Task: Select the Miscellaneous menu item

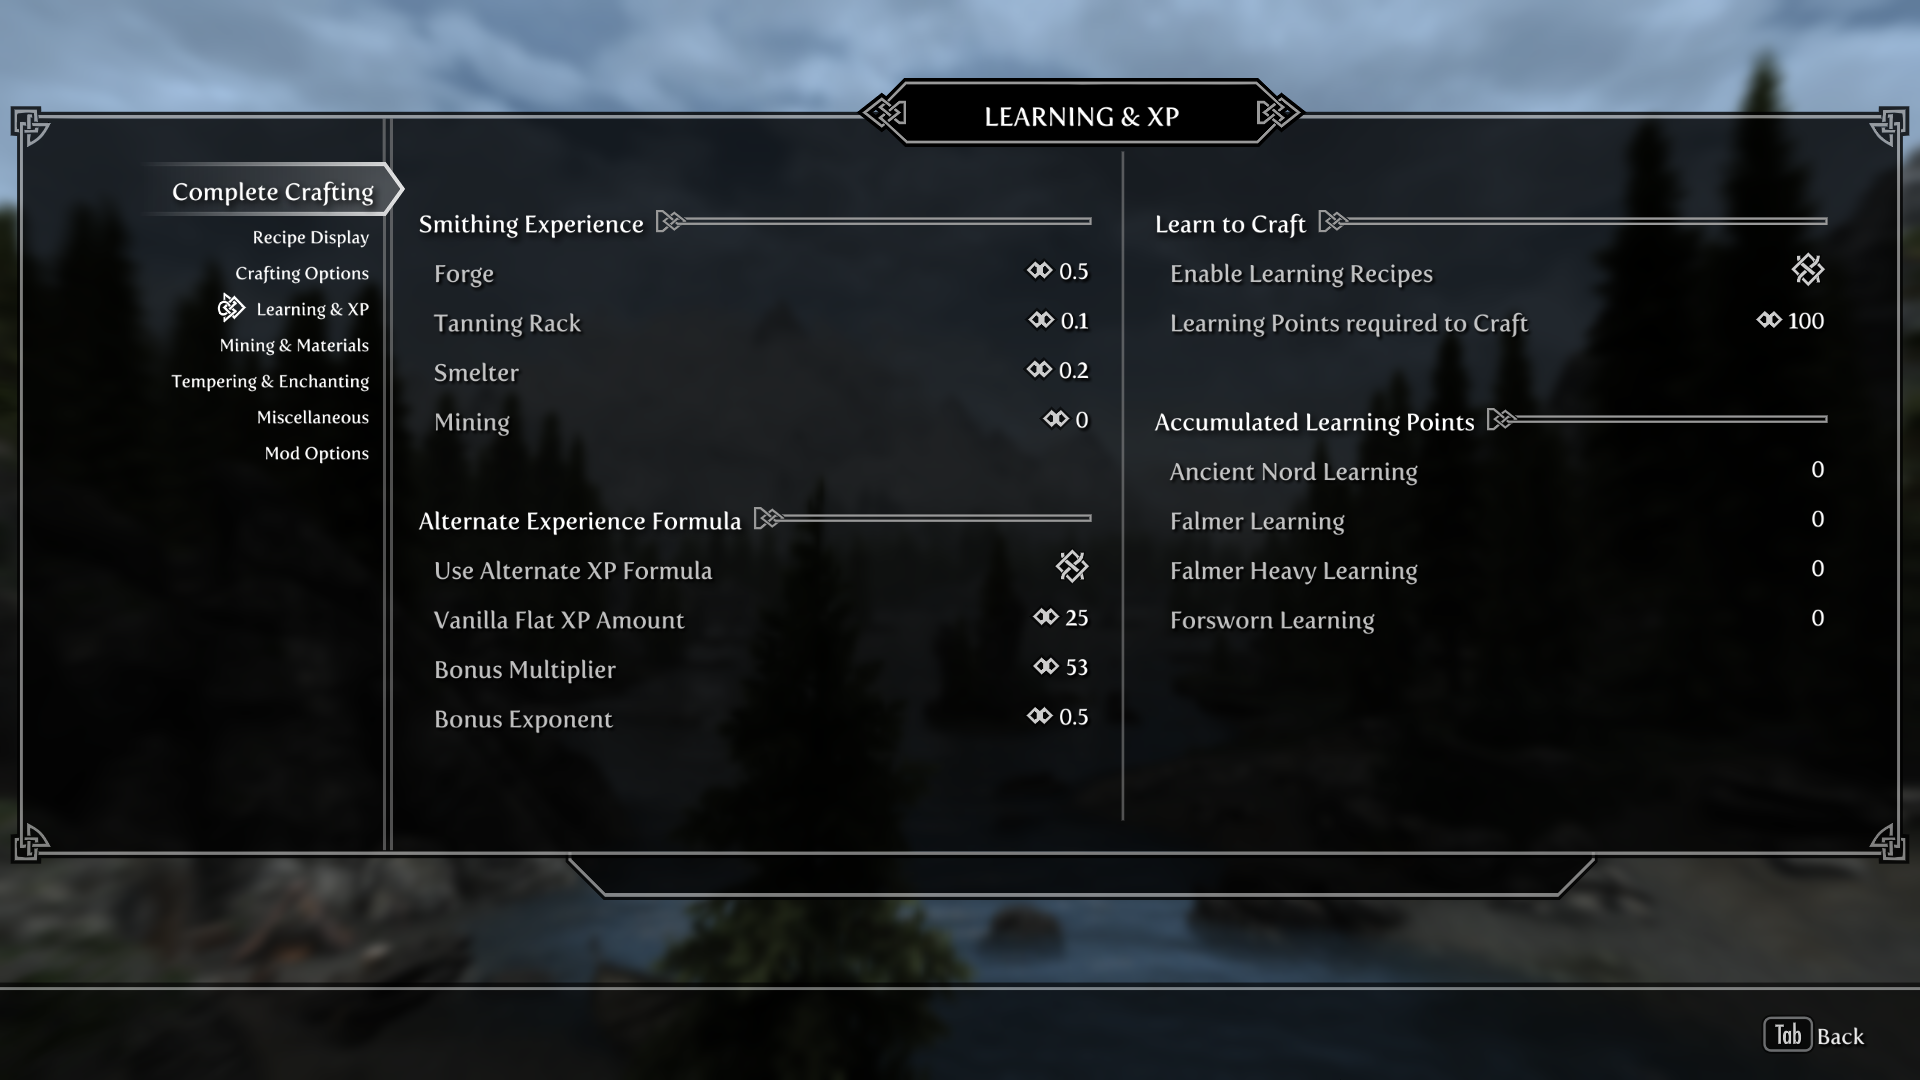Action: coord(313,417)
